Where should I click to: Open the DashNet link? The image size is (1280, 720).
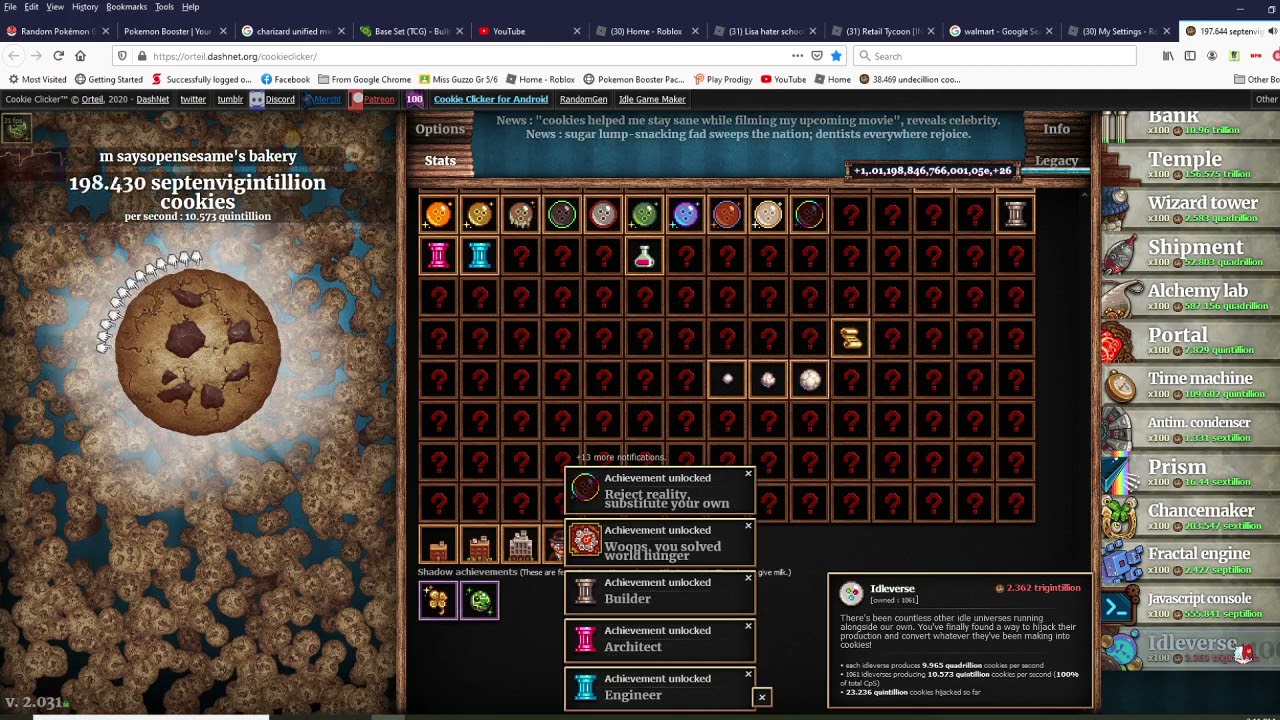(153, 99)
